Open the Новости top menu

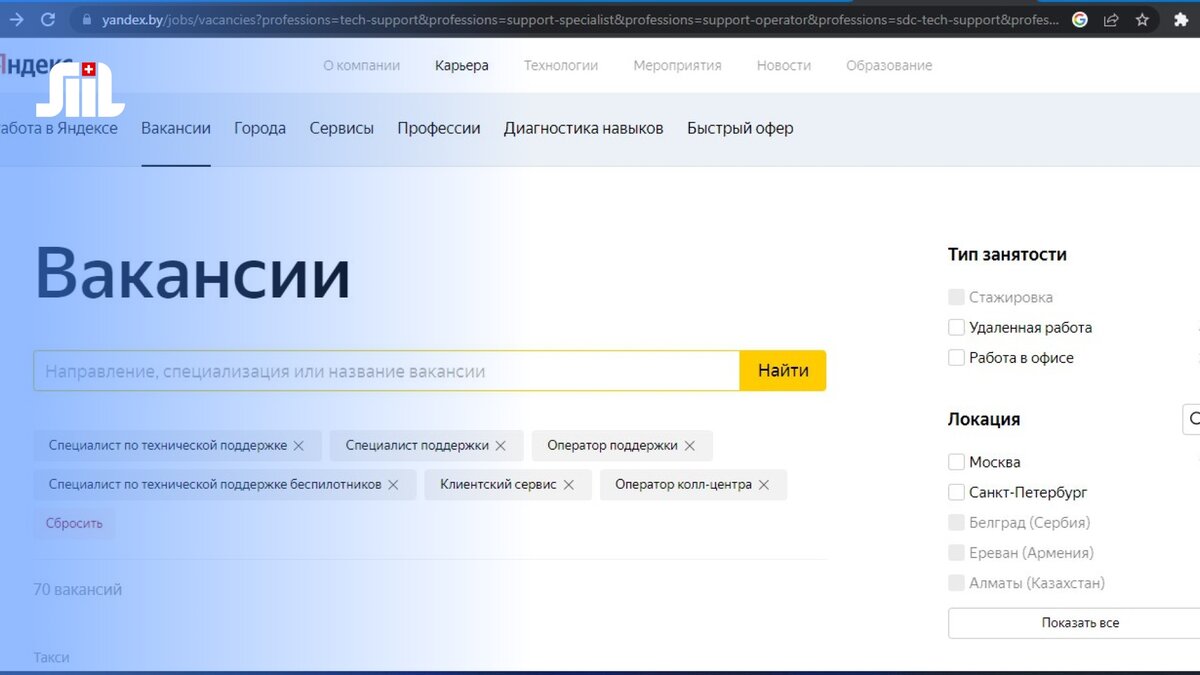pyautogui.click(x=784, y=65)
